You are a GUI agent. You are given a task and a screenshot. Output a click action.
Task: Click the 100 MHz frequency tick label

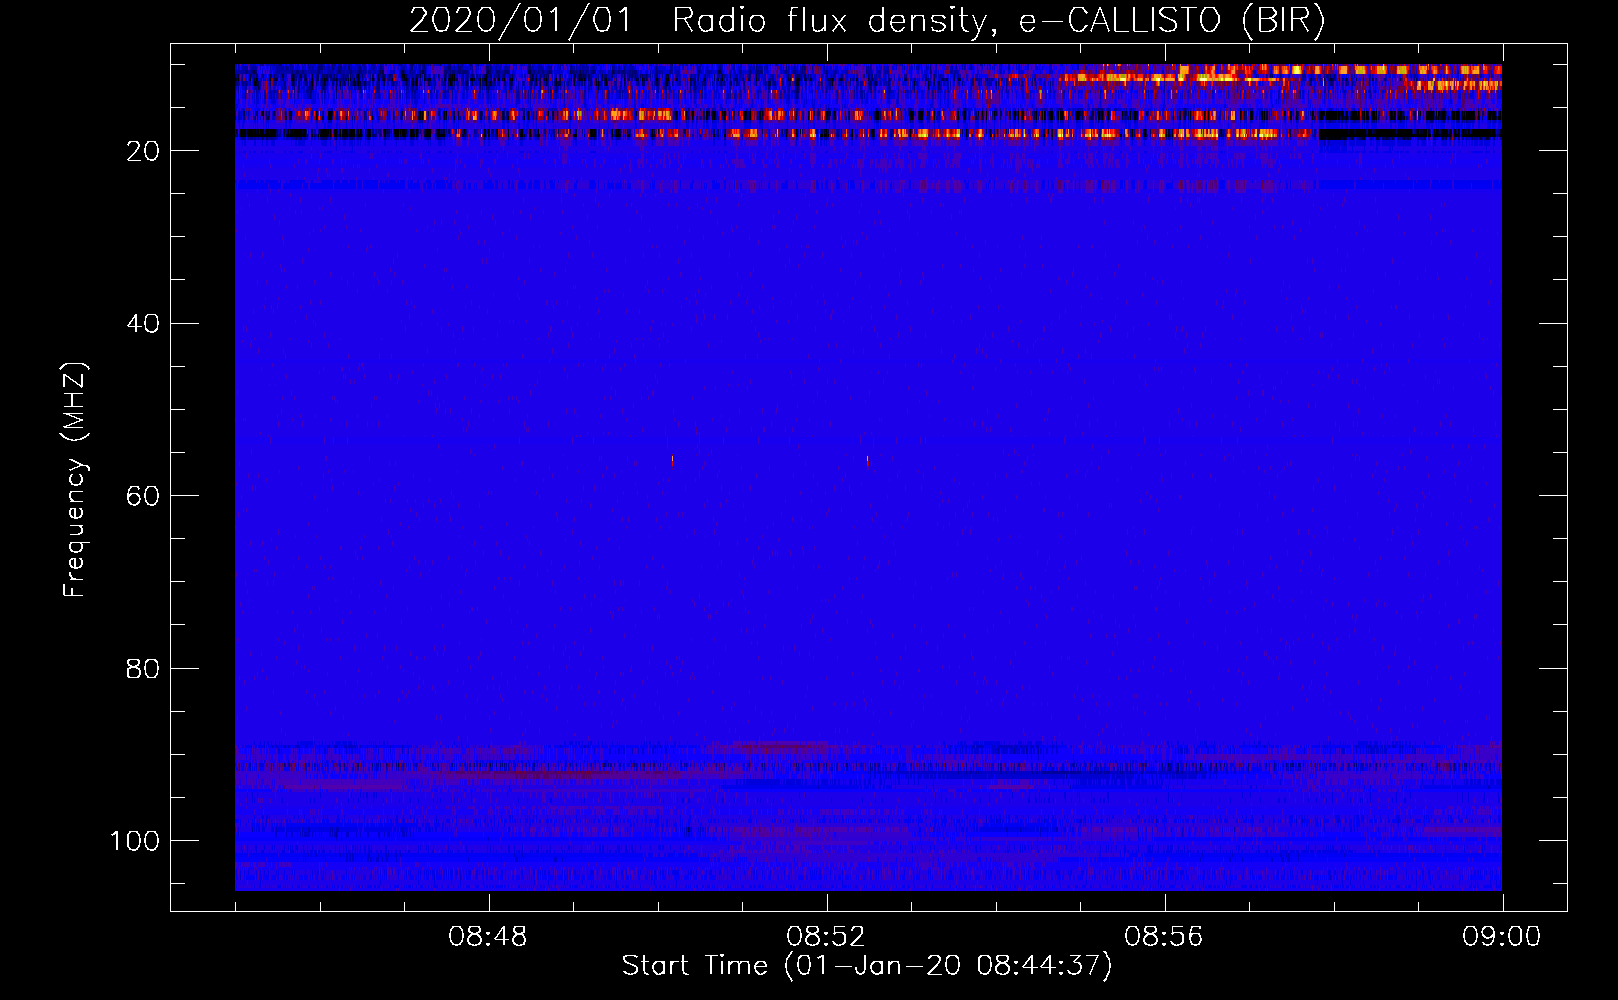(x=135, y=841)
